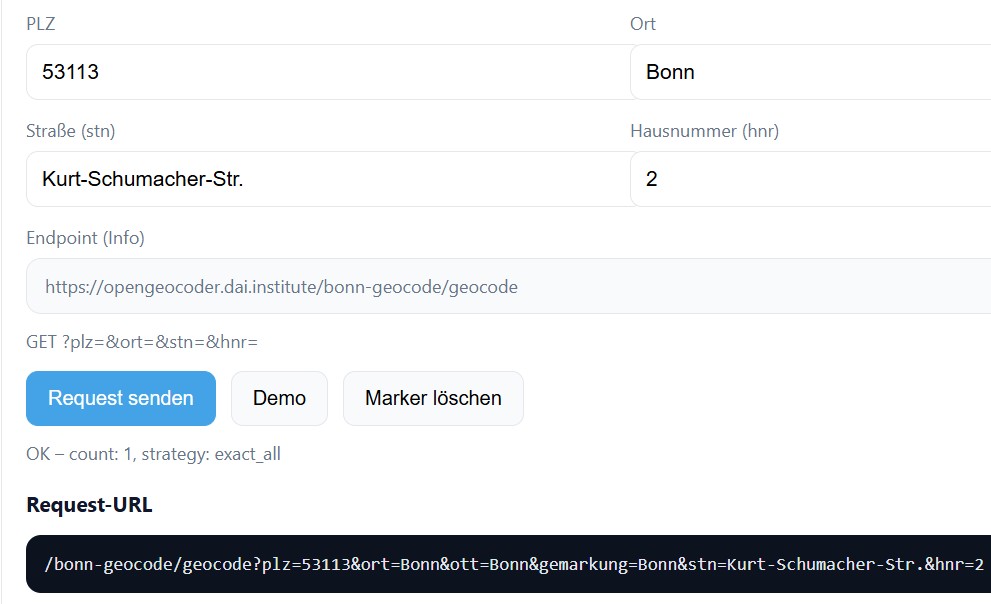991x604 pixels.
Task: Click the Hausnummer (hnr) label
Action: (x=704, y=131)
